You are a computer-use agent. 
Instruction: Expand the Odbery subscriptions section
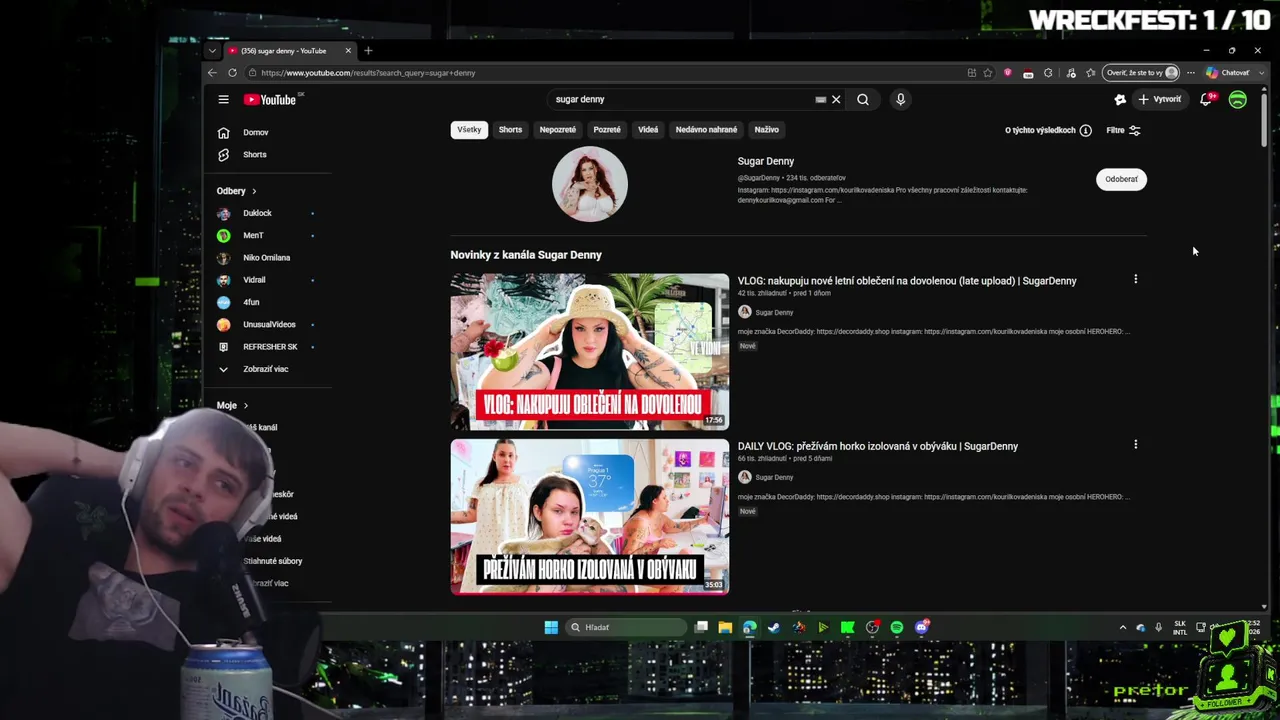(x=237, y=191)
